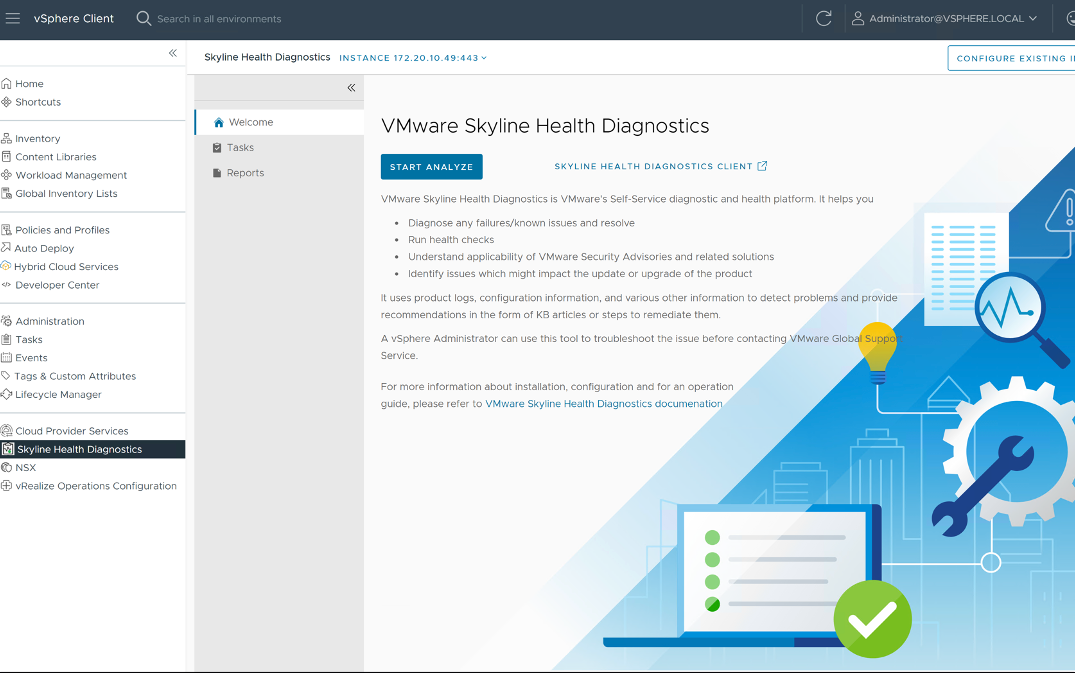Click the Lifecycle Manager icon
Screen dimensions: 1075x673
pyautogui.click(x=7, y=395)
